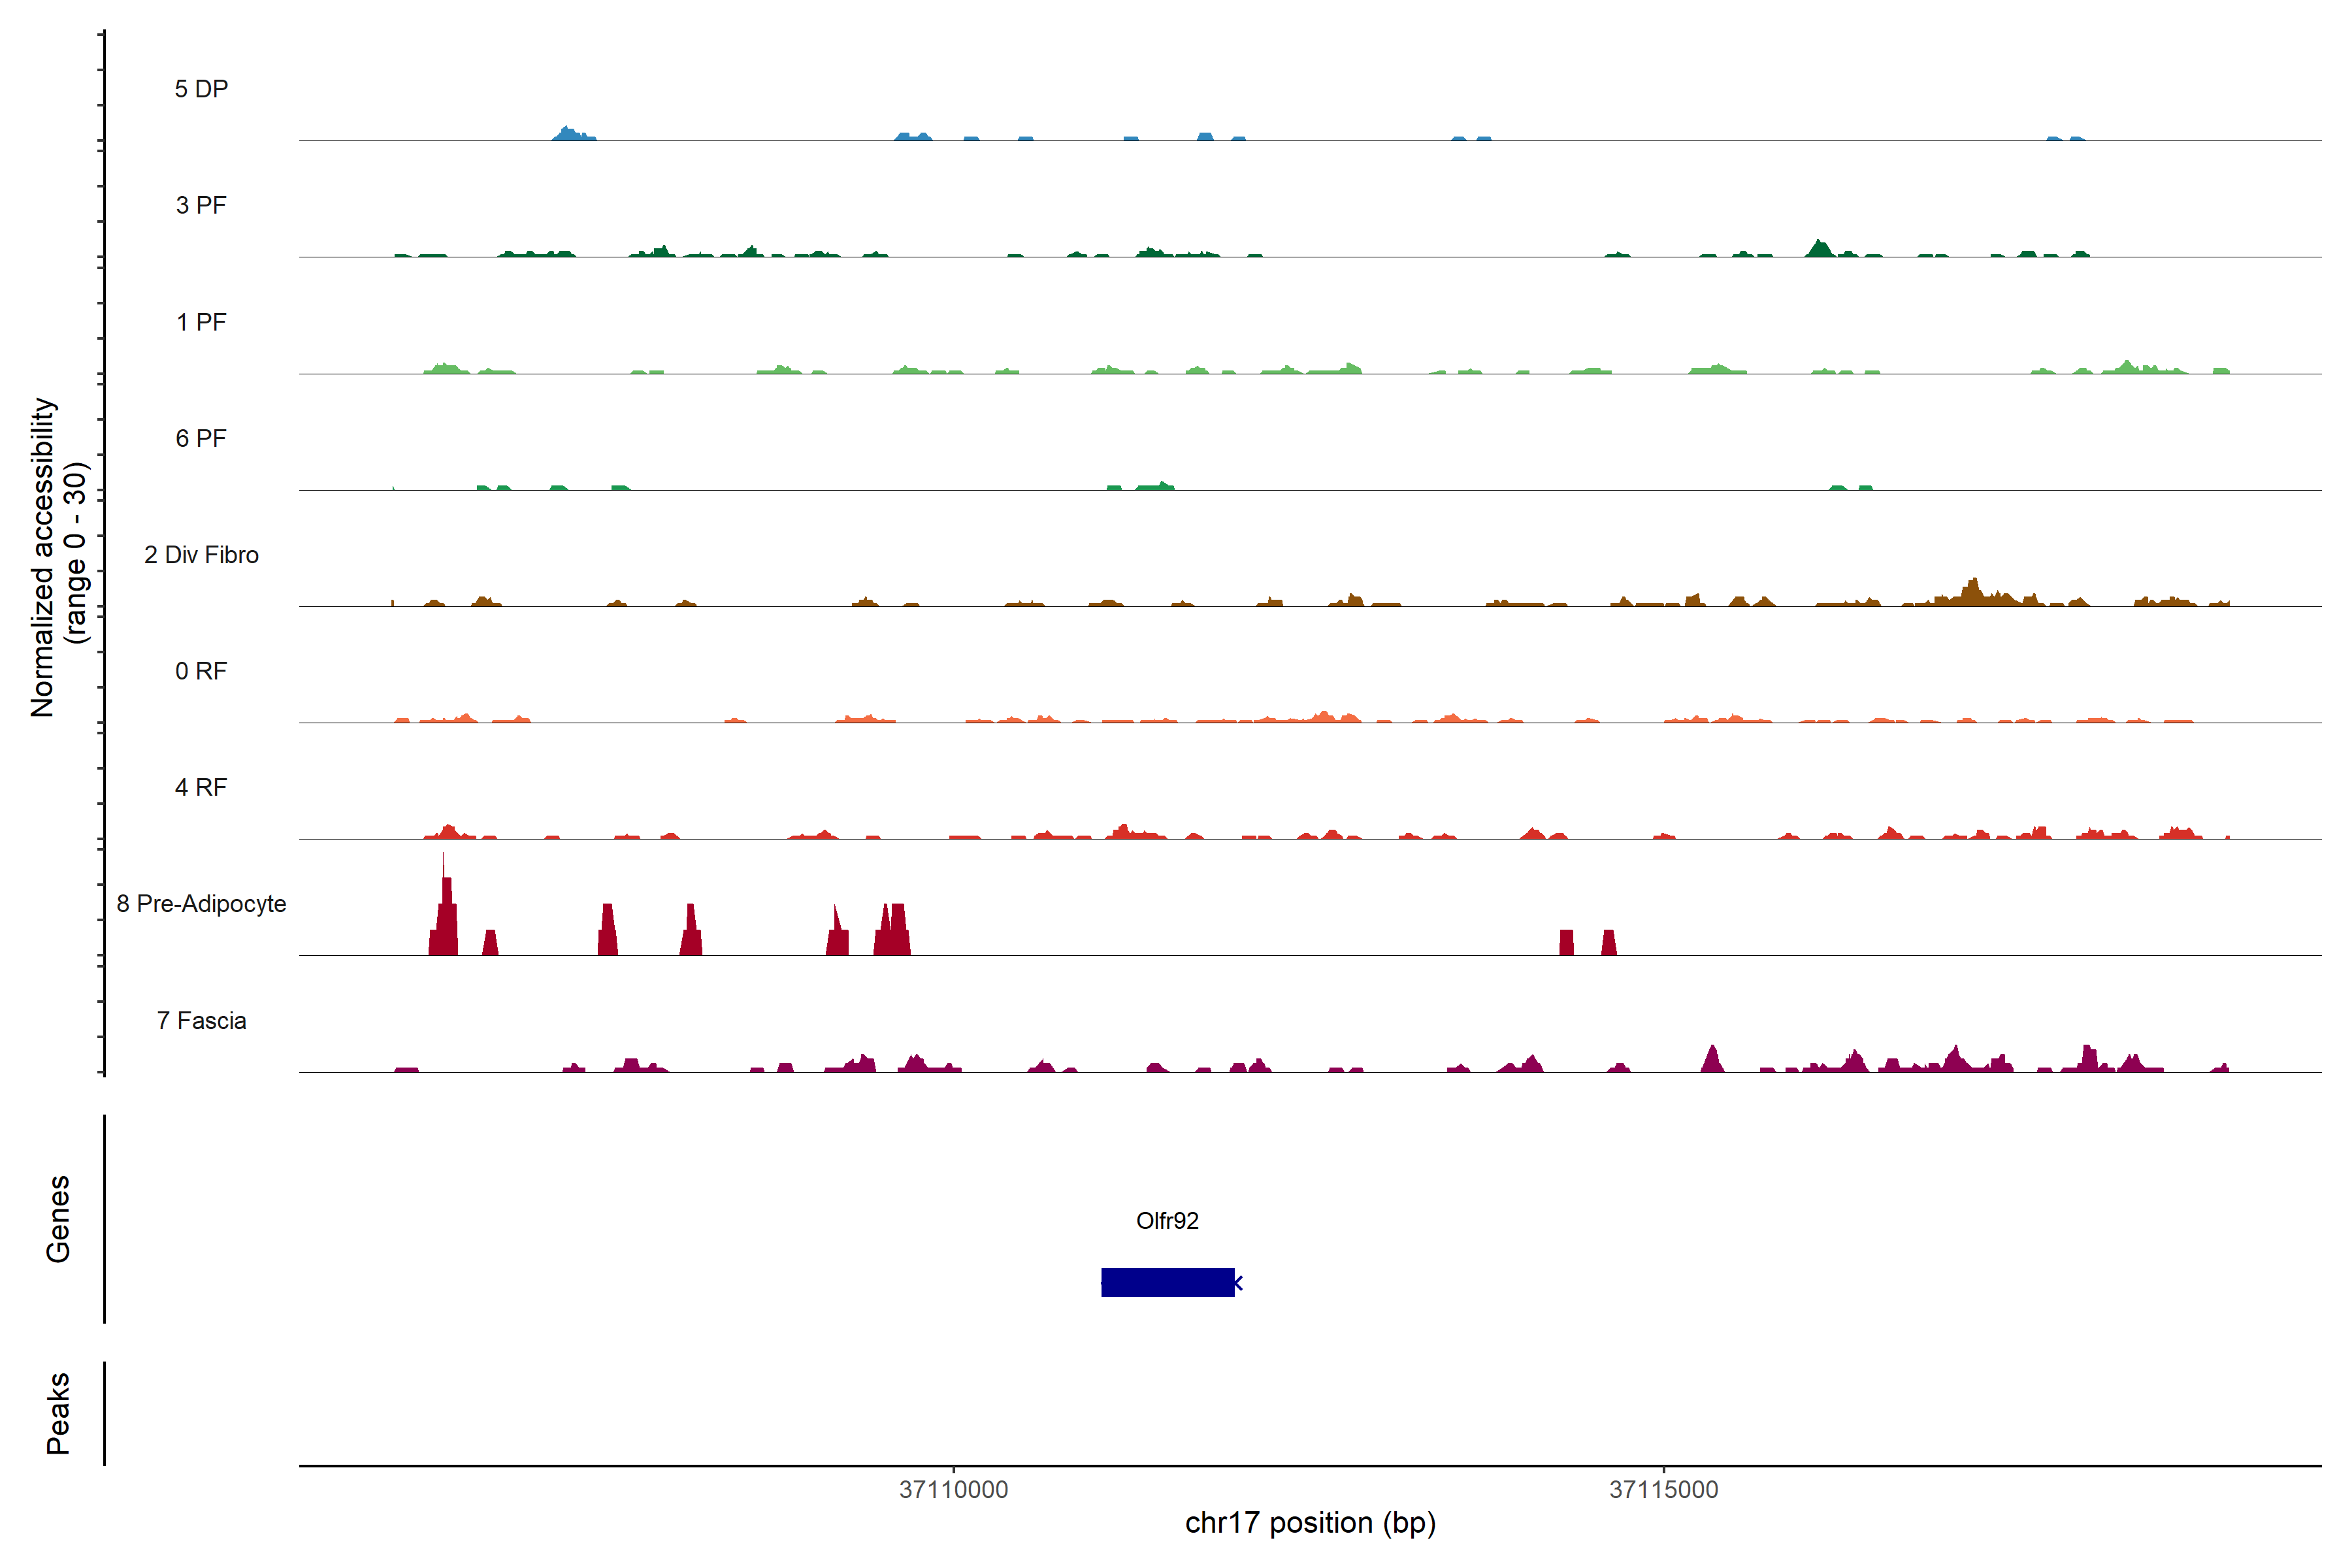The image size is (2352, 1568).
Task: Click the Olfr92 gene name label
Action: tap(1167, 1220)
